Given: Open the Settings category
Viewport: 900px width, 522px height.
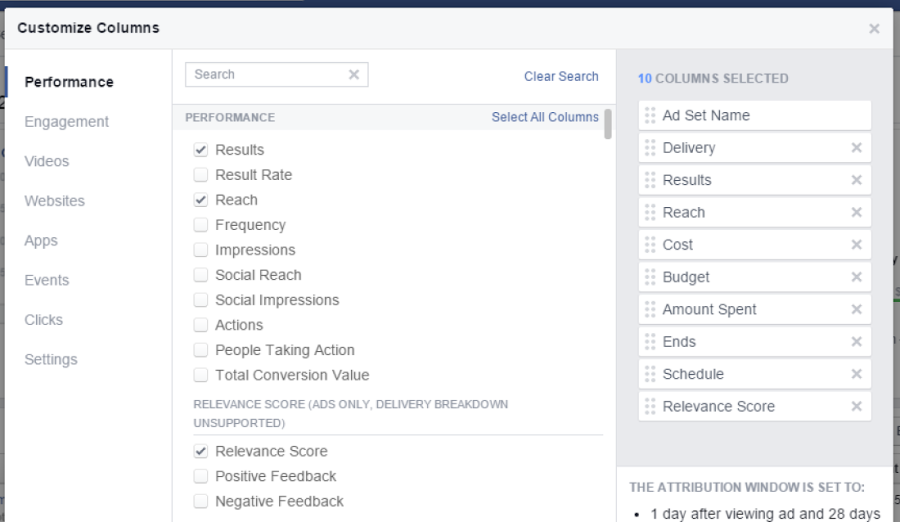Looking at the screenshot, I should click(51, 359).
